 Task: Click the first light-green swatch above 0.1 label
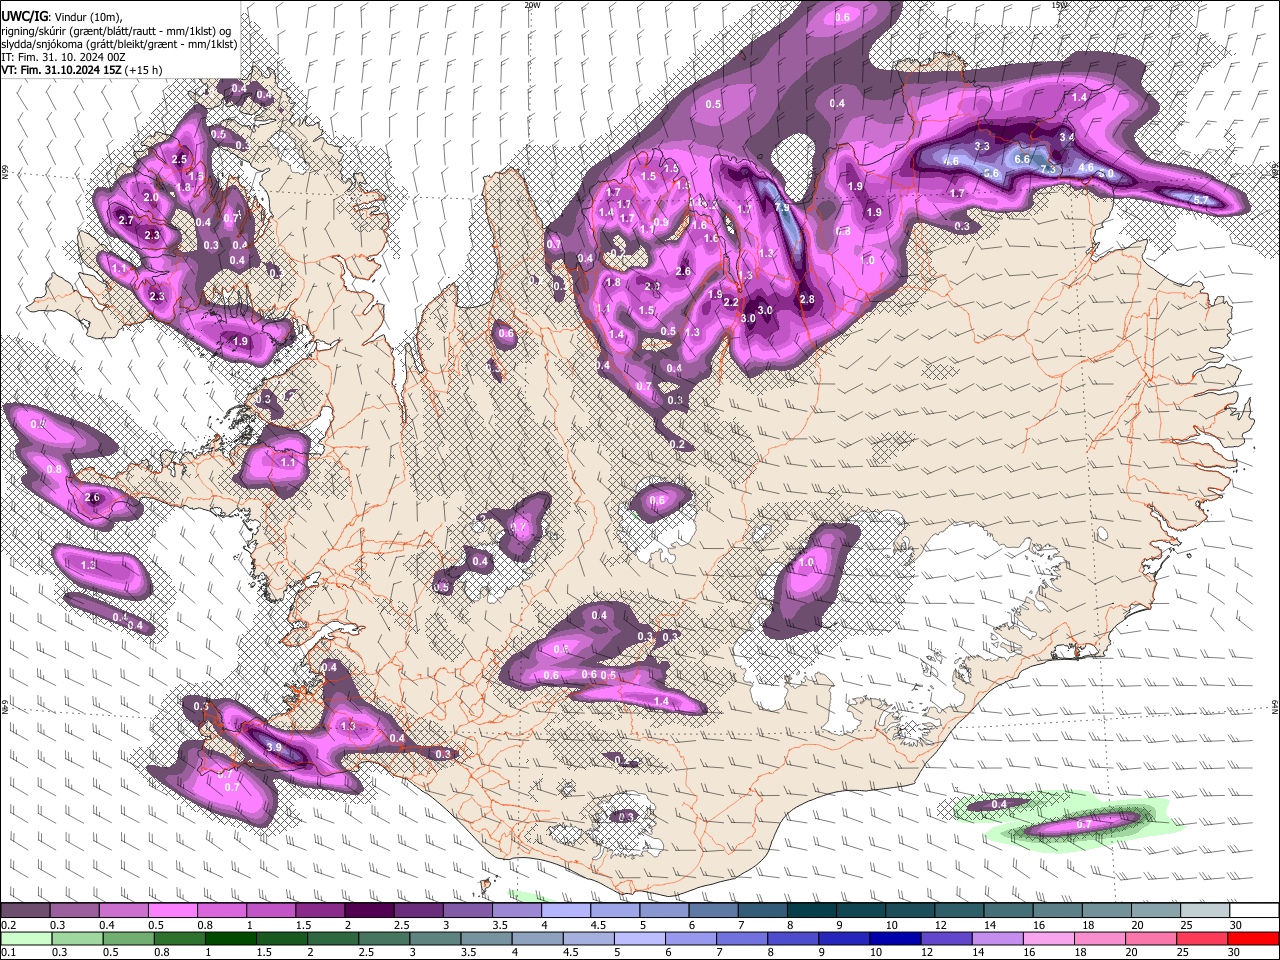point(25,938)
